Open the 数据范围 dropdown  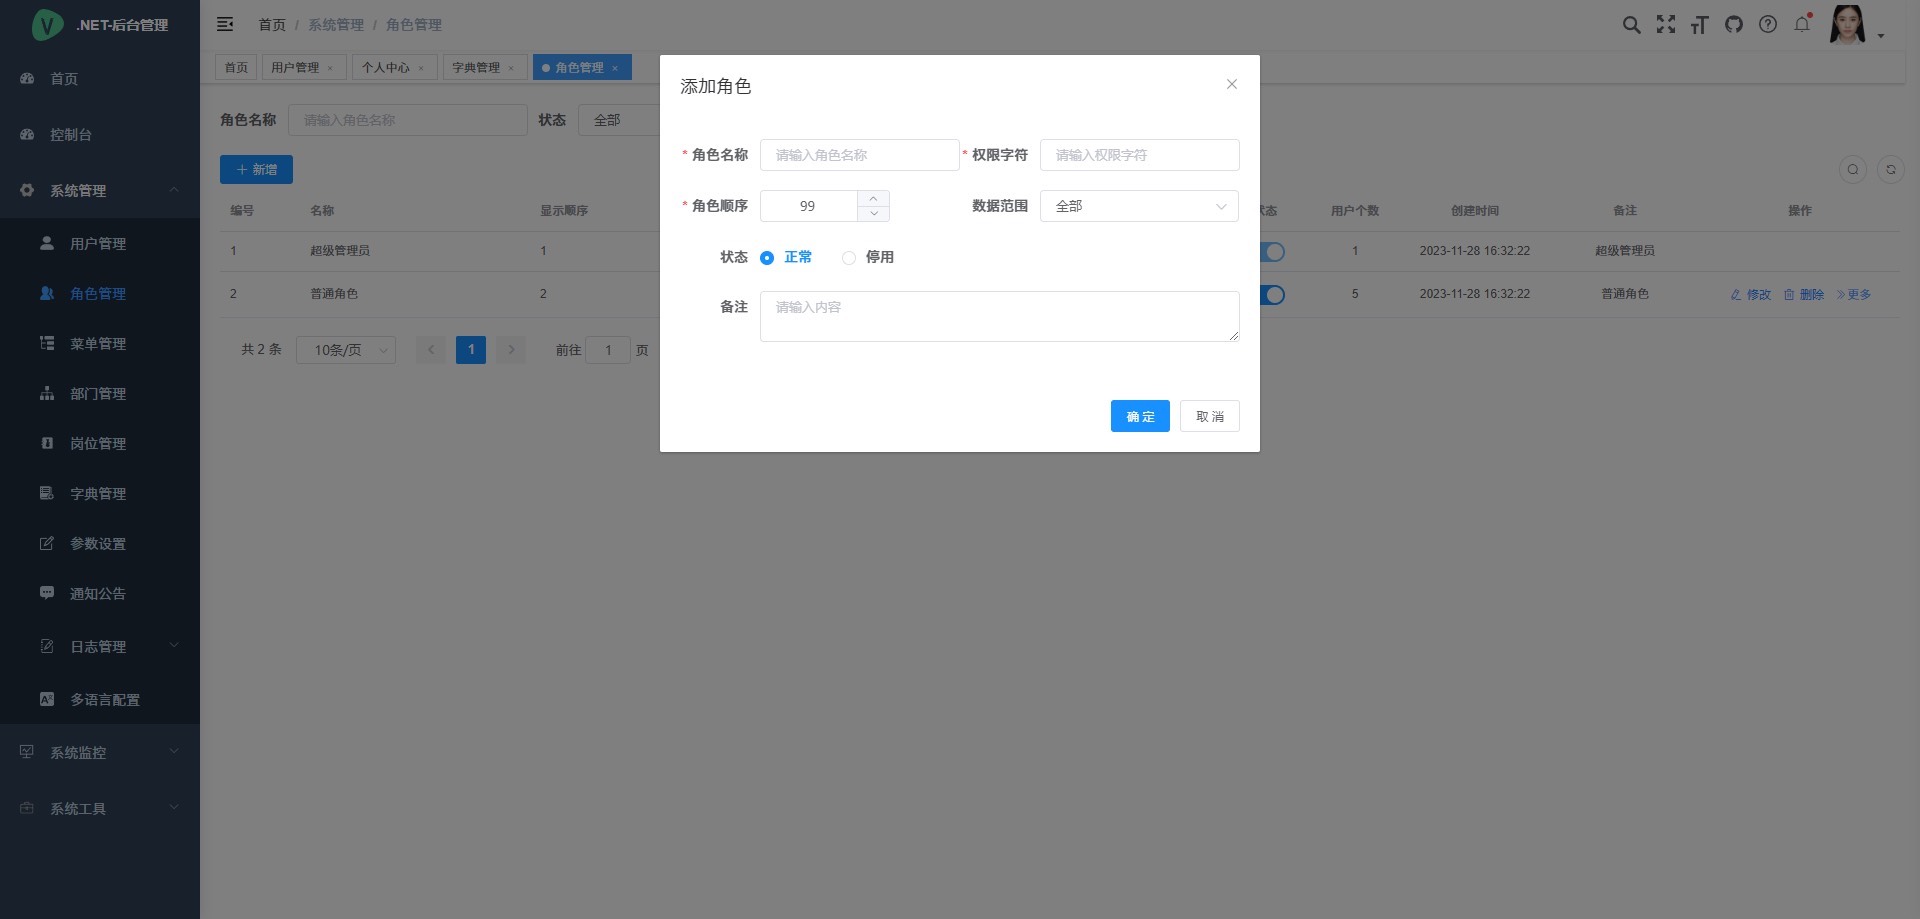(1140, 206)
